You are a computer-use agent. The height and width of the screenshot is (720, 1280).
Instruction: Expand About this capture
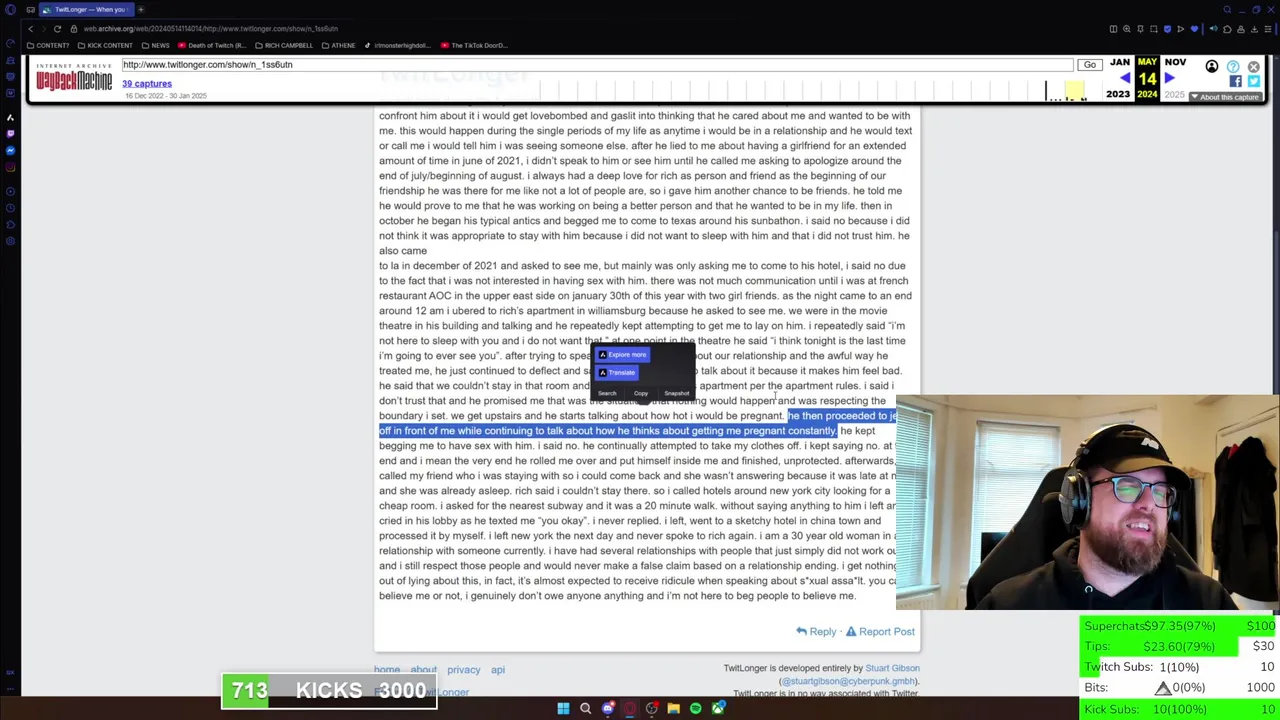tap(1225, 97)
